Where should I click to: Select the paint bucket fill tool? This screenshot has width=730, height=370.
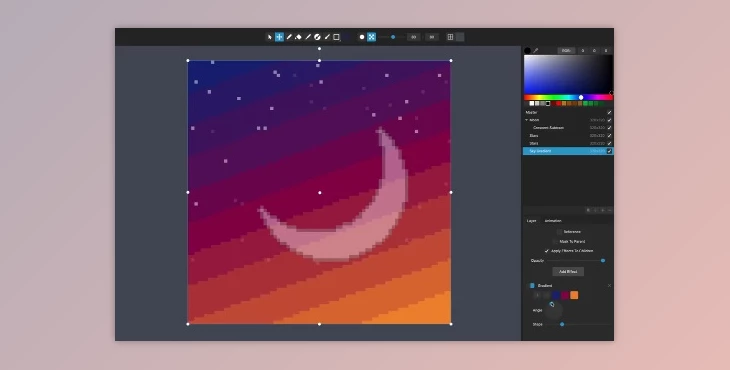click(x=298, y=37)
